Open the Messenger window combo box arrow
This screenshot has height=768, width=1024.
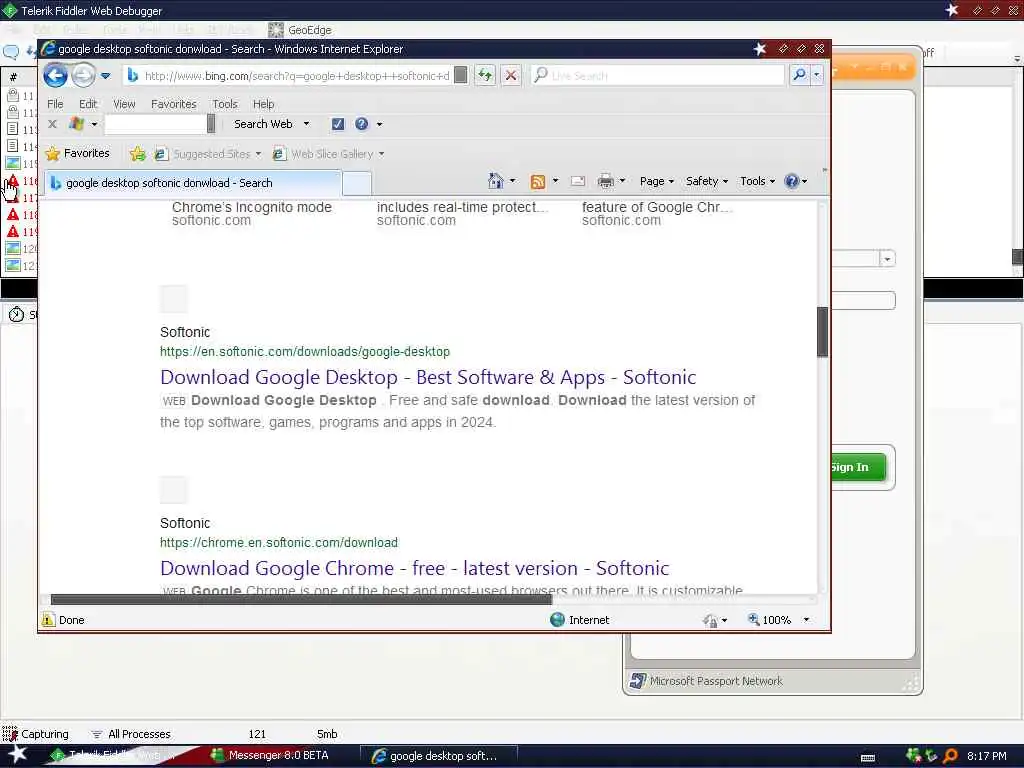coord(886,259)
